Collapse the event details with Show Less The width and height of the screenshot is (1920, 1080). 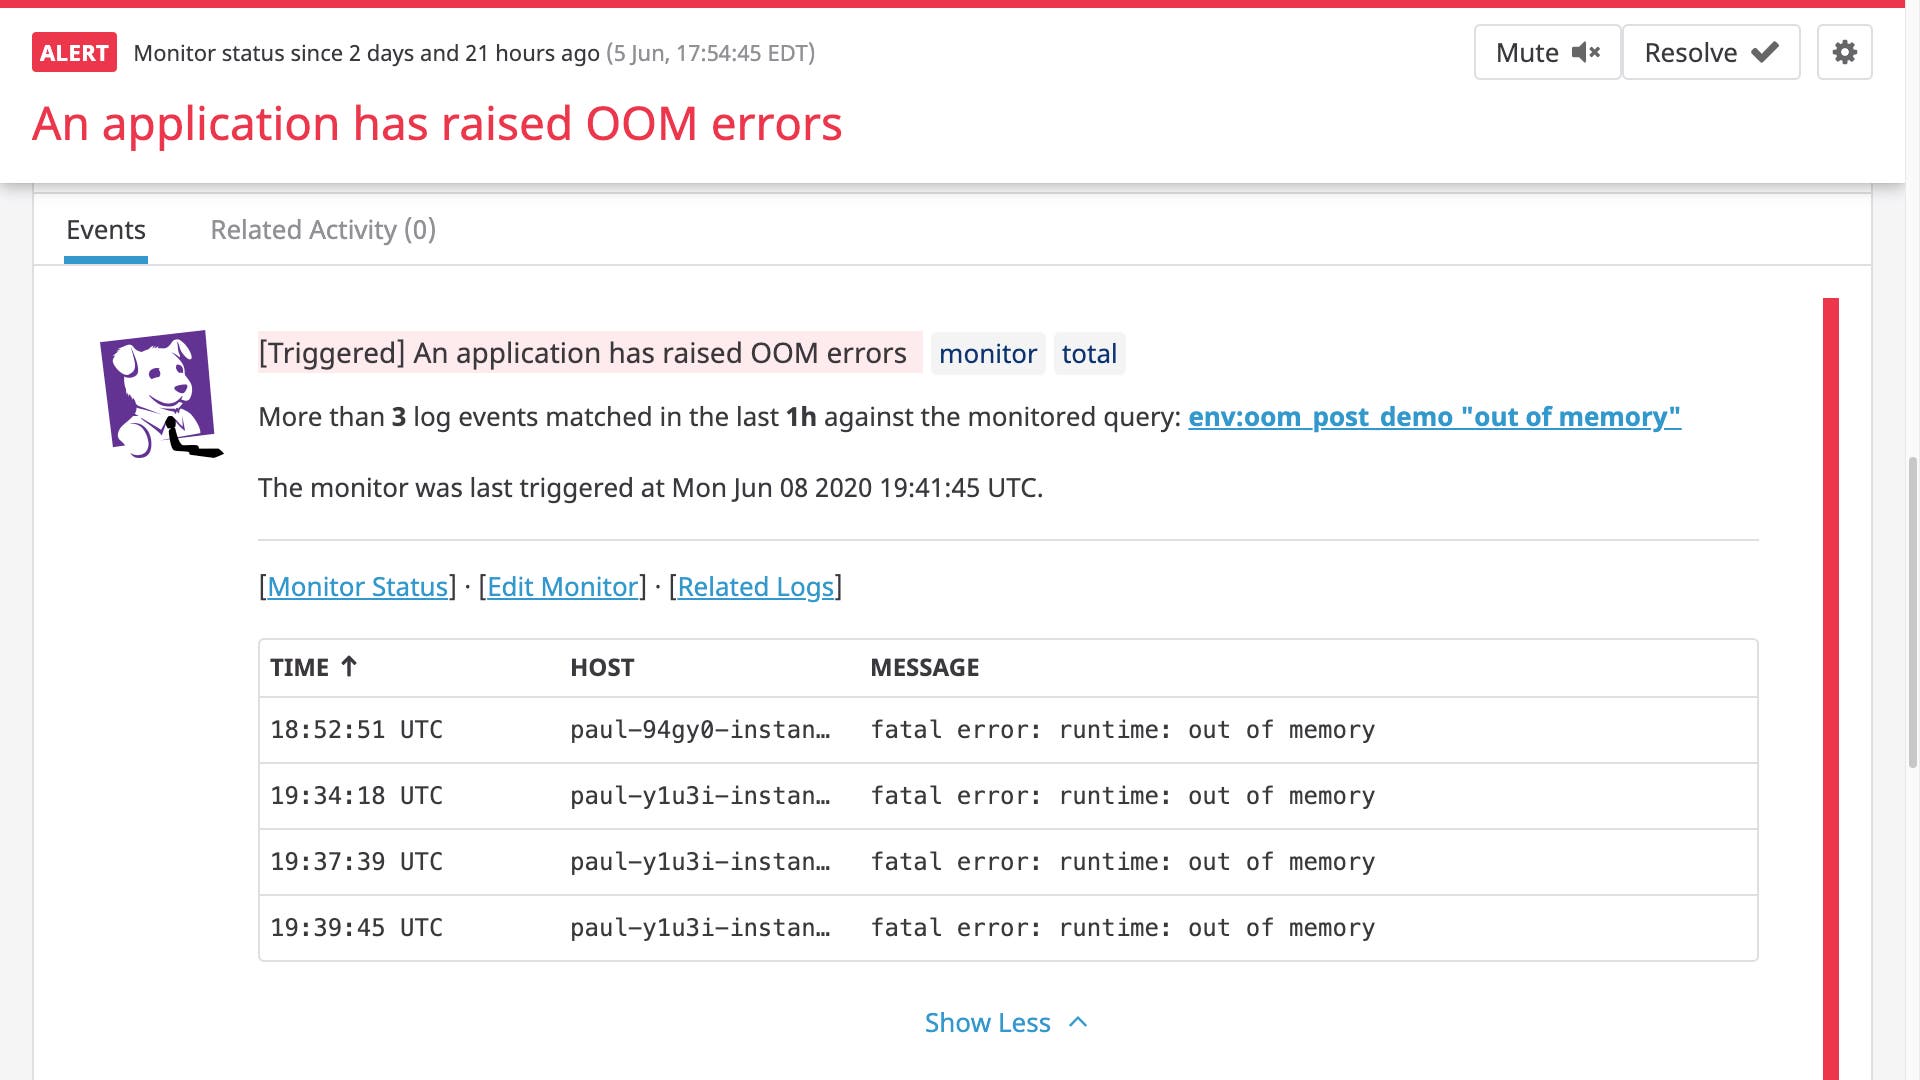coord(988,1022)
